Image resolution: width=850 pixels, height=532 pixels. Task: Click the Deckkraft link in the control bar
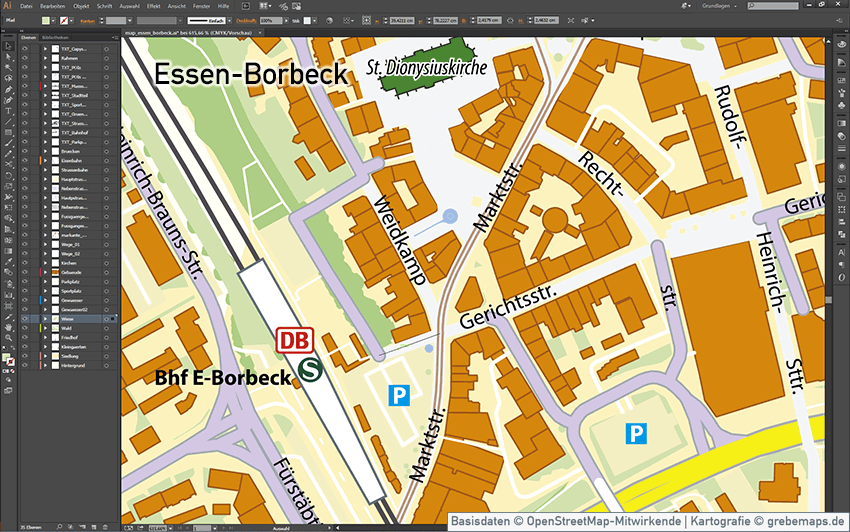[x=244, y=20]
